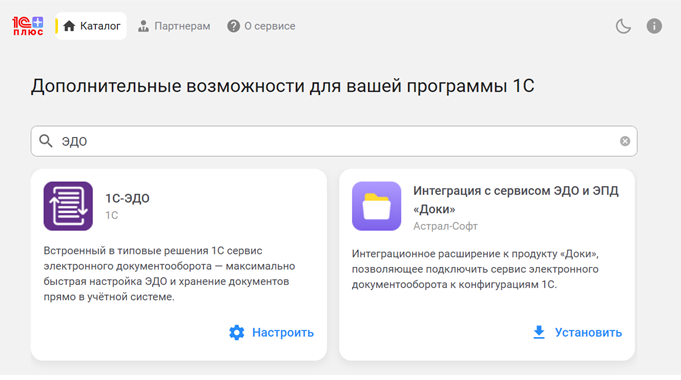Open the 1С-ЭДО card title
Image resolution: width=681 pixels, height=380 pixels.
coord(127,198)
